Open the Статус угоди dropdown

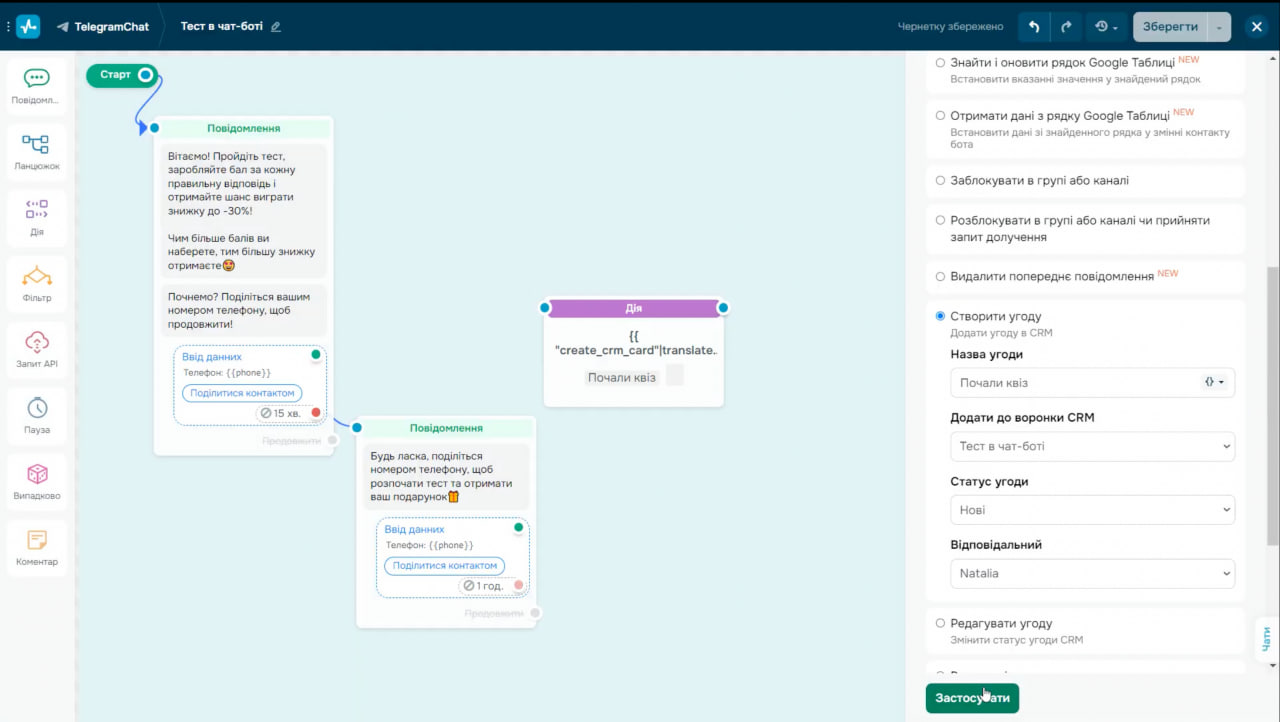[x=1092, y=510]
